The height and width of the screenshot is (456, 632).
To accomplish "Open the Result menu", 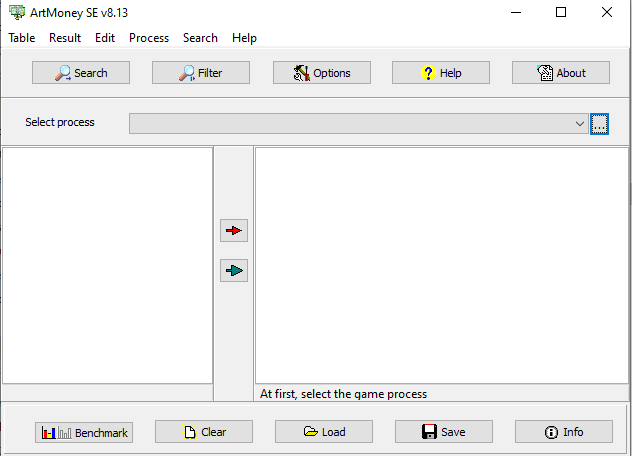I will [65, 38].
